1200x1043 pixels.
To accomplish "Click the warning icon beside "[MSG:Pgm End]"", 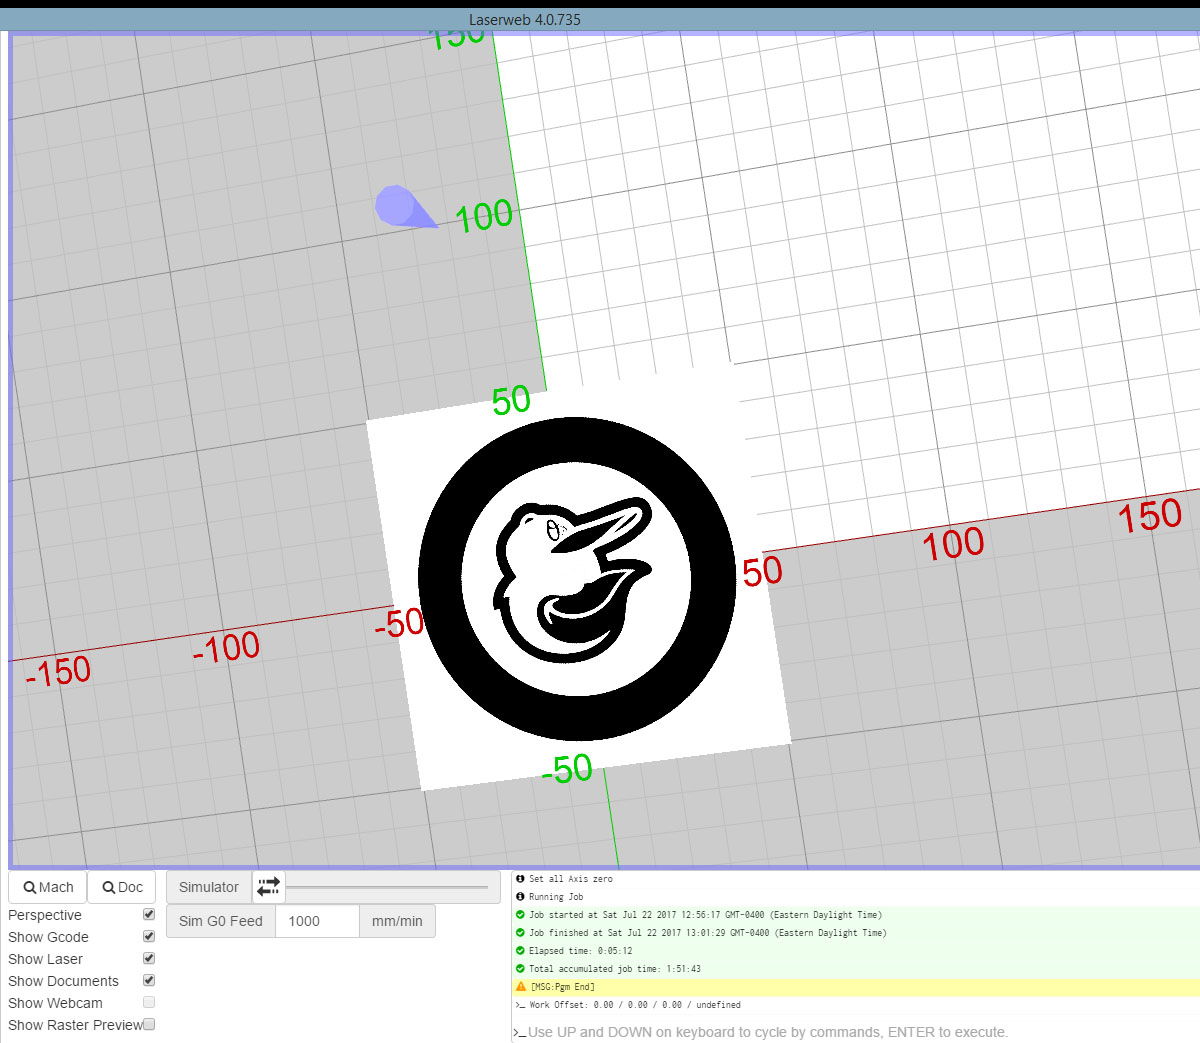I will click(520, 987).
